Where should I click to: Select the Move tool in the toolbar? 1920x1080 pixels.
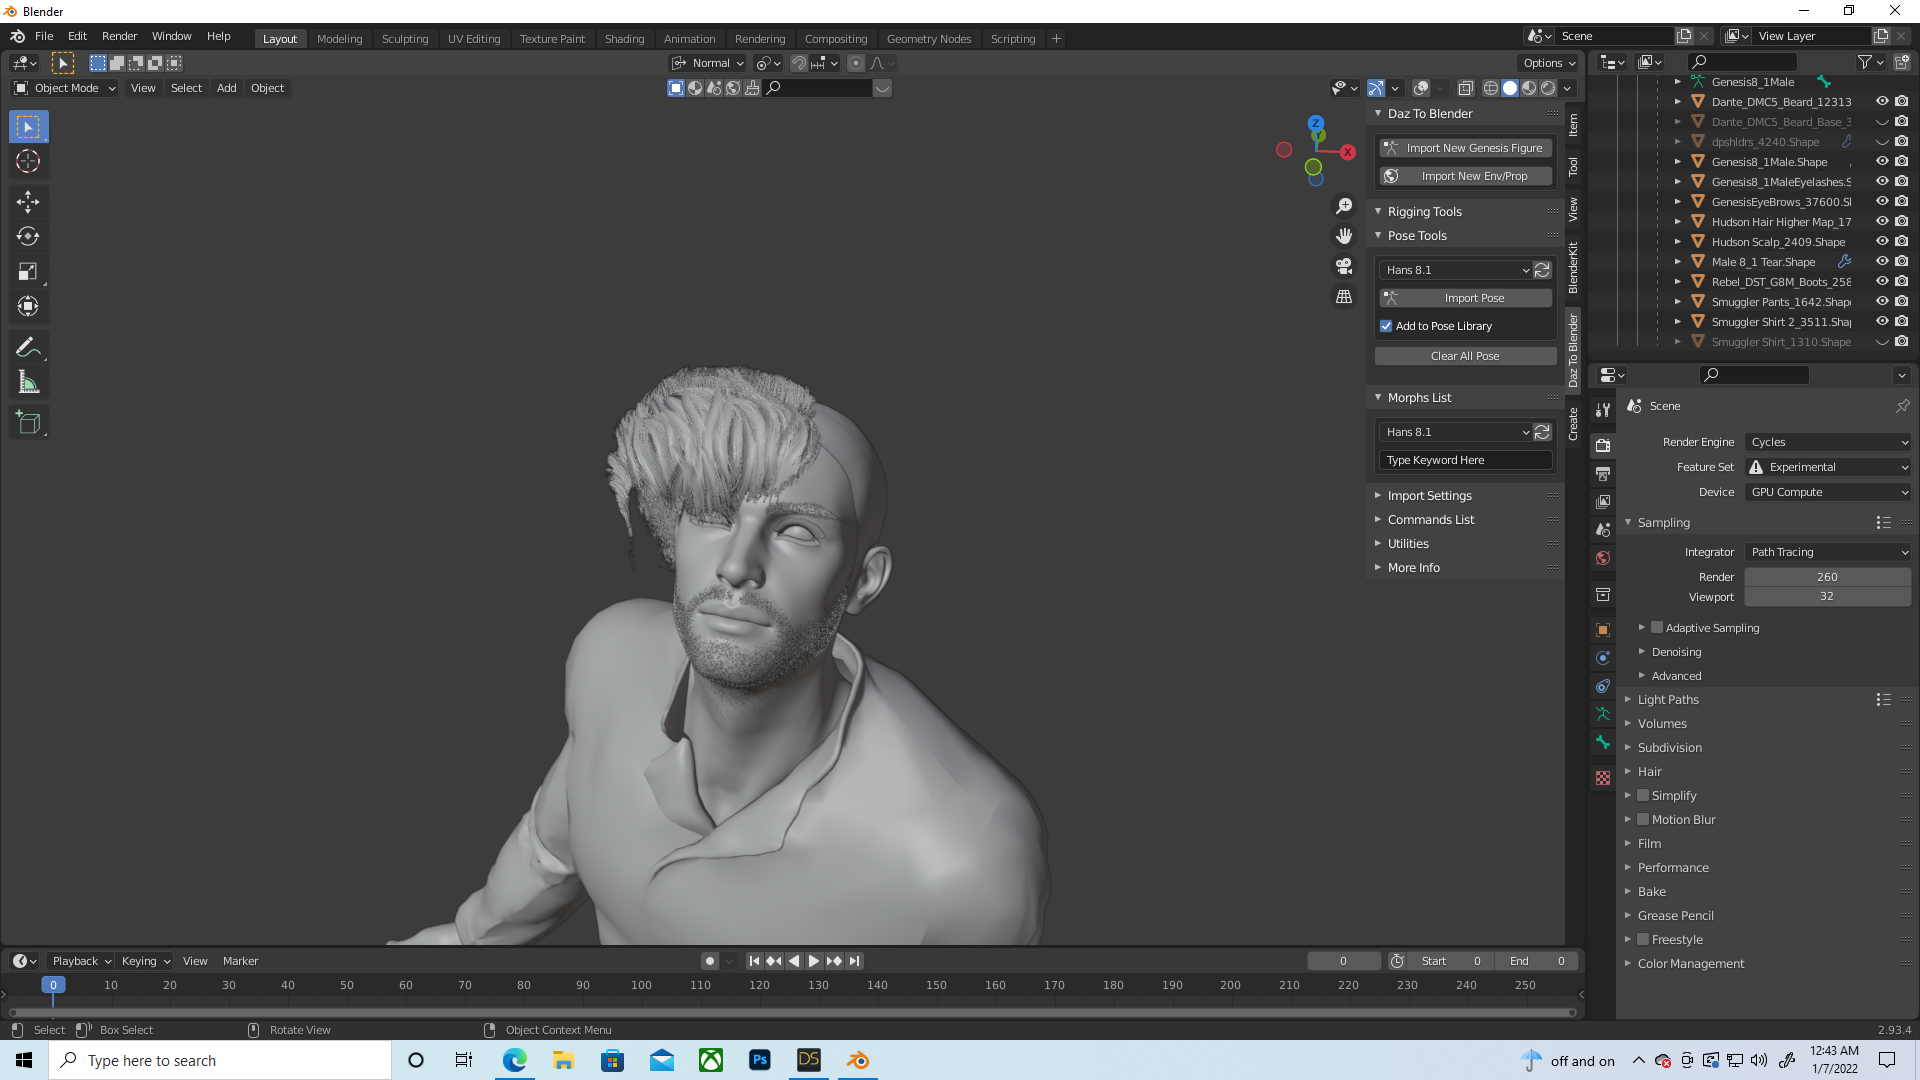[28, 202]
